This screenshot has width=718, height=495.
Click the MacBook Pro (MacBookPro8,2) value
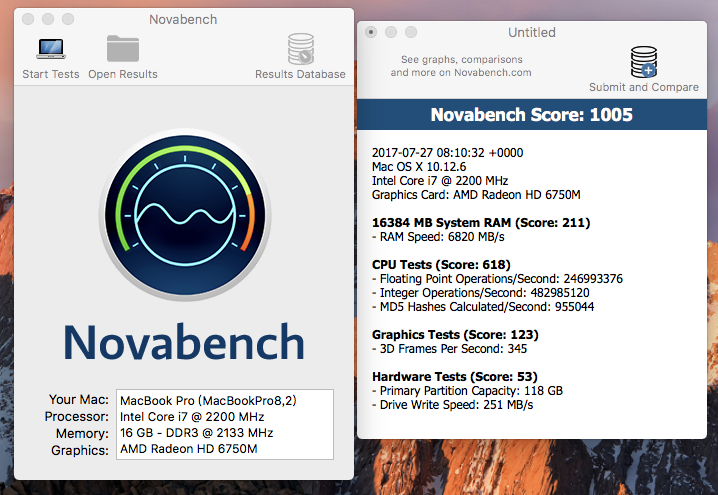208,401
